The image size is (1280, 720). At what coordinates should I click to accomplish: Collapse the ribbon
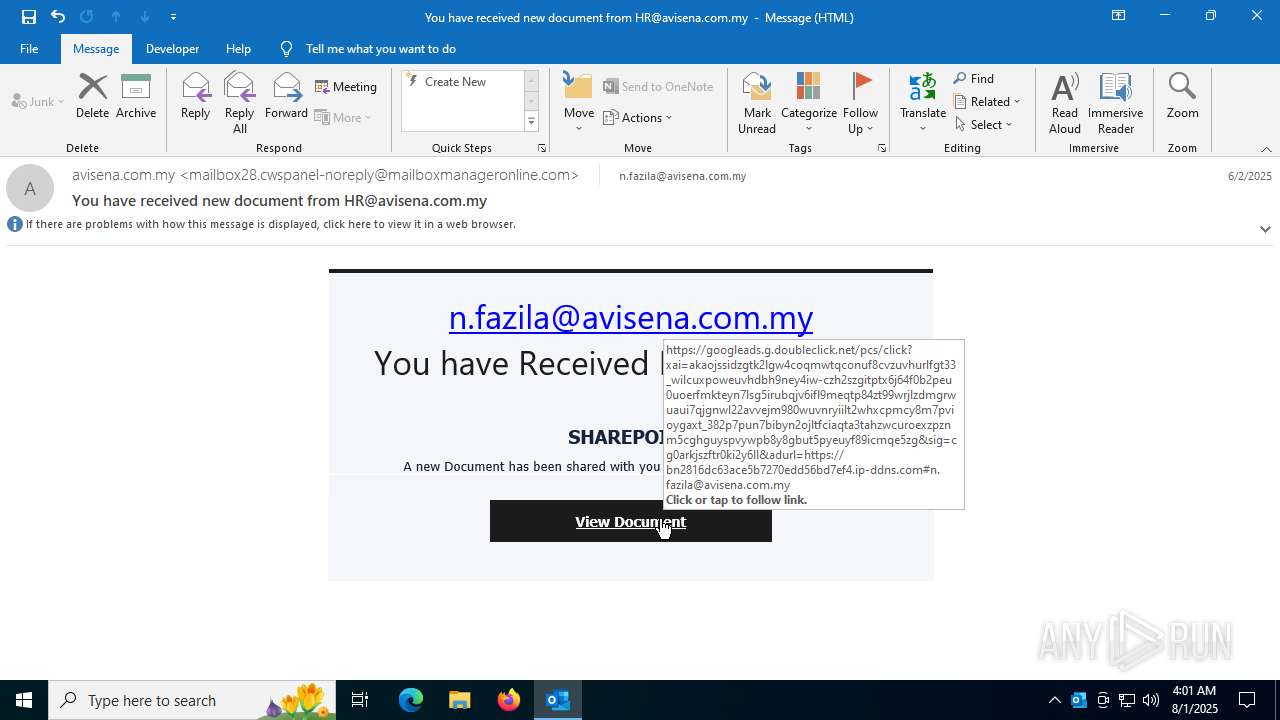1266,149
